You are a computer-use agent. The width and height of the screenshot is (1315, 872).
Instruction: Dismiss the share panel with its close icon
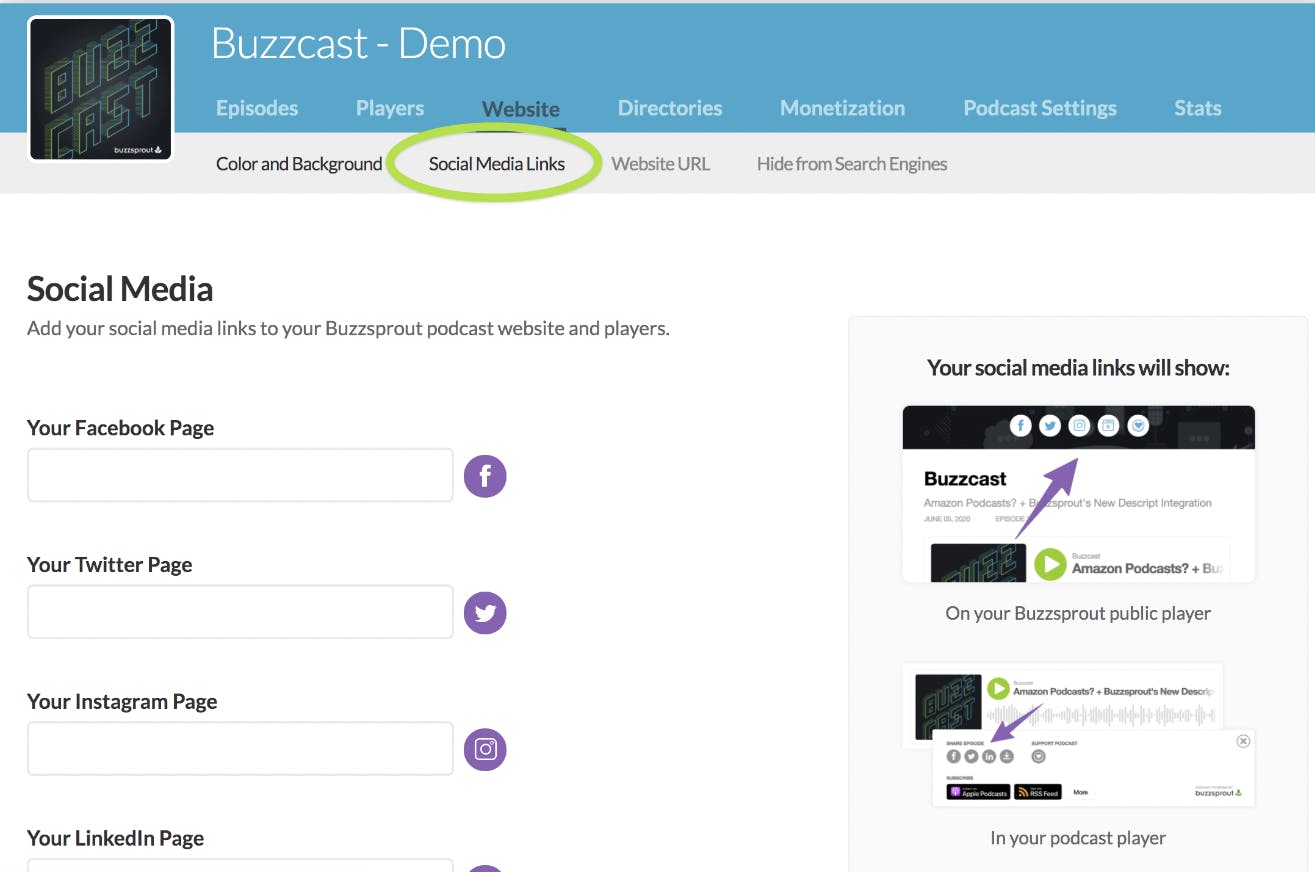click(1243, 740)
